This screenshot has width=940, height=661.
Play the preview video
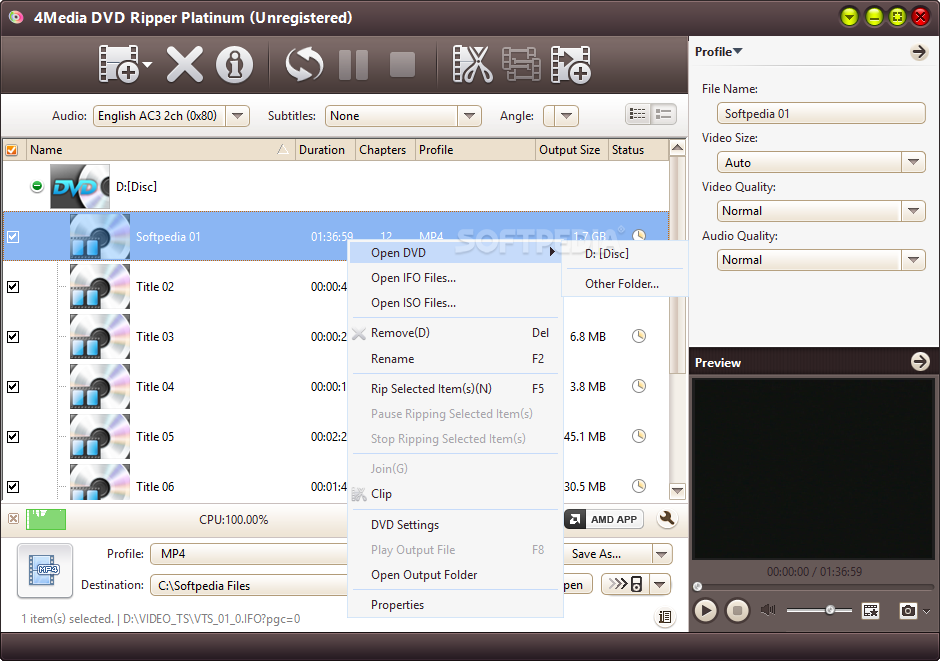point(706,611)
